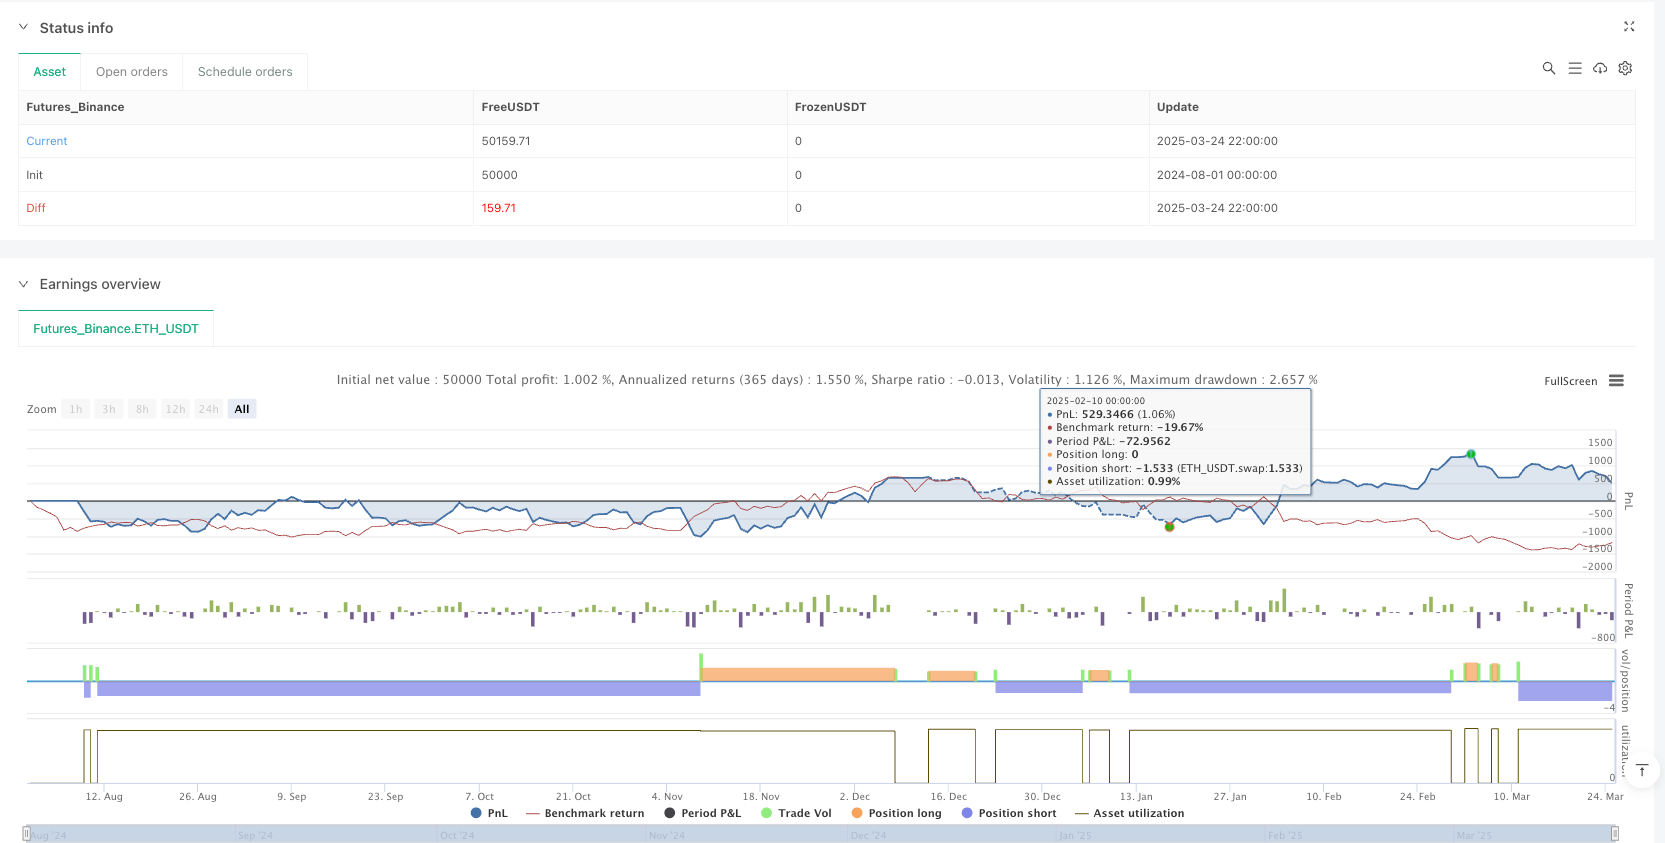Image resolution: width=1665 pixels, height=843 pixels.
Task: Click the 13. Jan date on x-axis
Action: 1136,797
